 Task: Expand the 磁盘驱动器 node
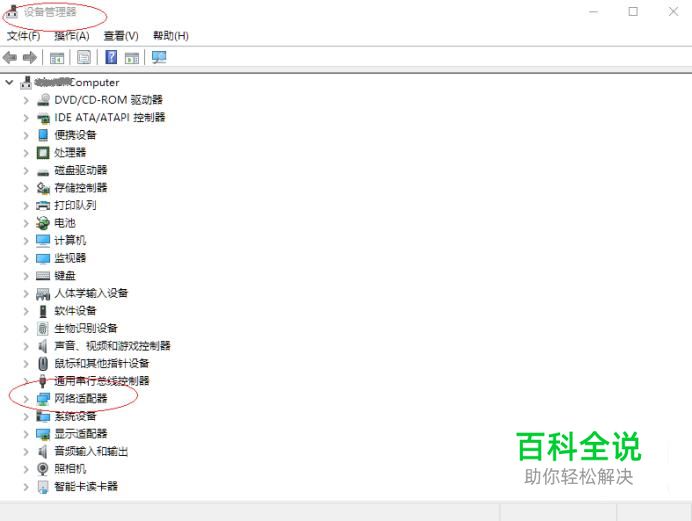(26, 170)
